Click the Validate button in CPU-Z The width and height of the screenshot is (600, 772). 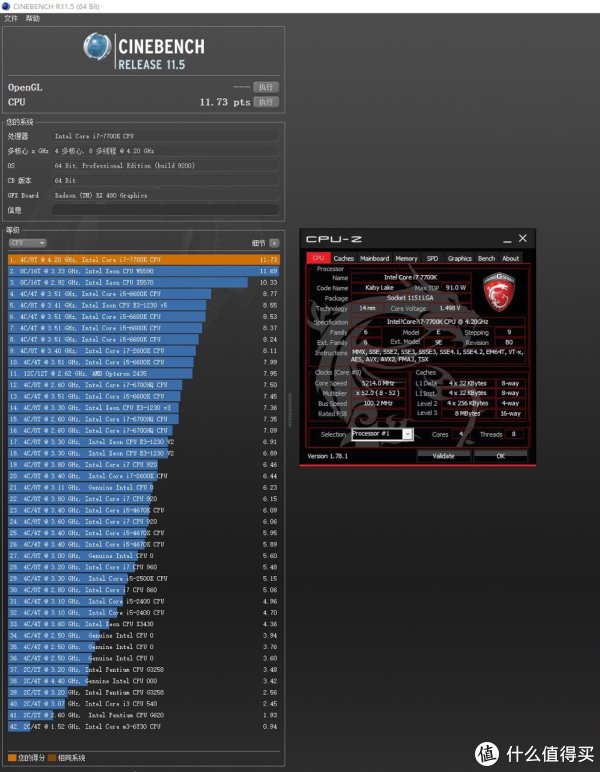443,456
